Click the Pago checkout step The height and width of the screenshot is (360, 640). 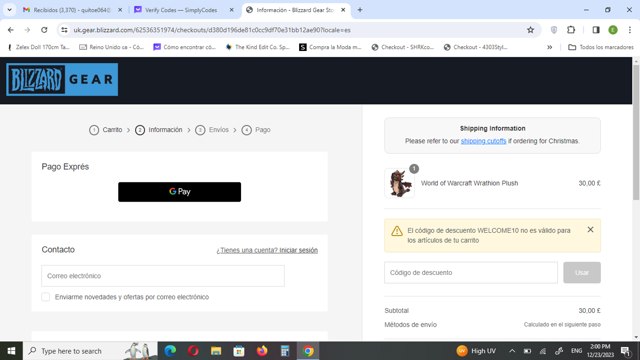(256, 130)
